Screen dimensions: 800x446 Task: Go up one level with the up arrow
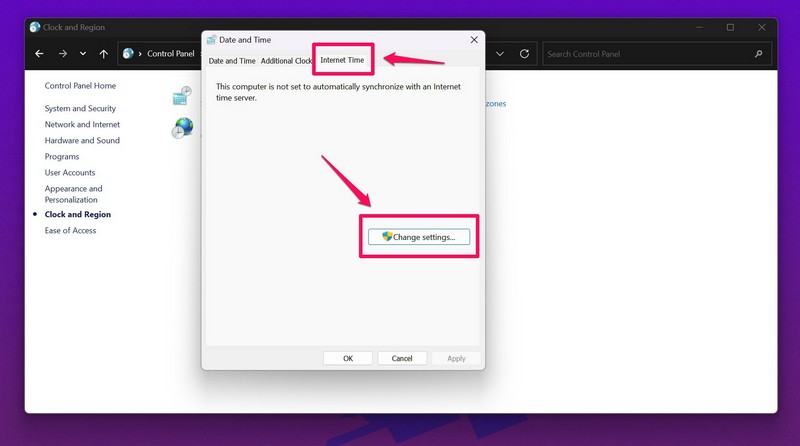click(104, 54)
